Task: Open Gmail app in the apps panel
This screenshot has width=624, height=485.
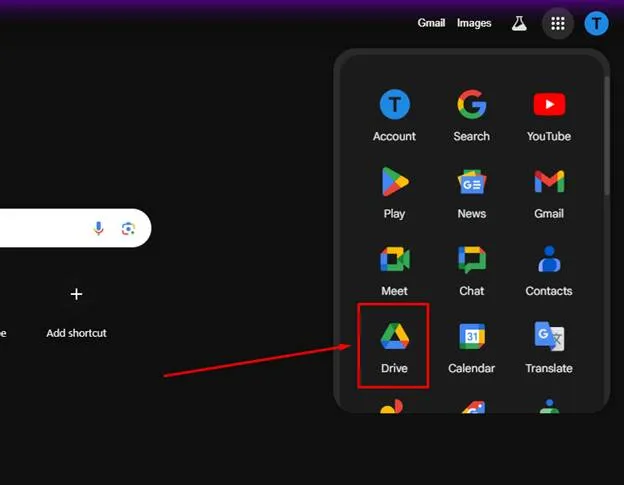Action: pos(549,193)
